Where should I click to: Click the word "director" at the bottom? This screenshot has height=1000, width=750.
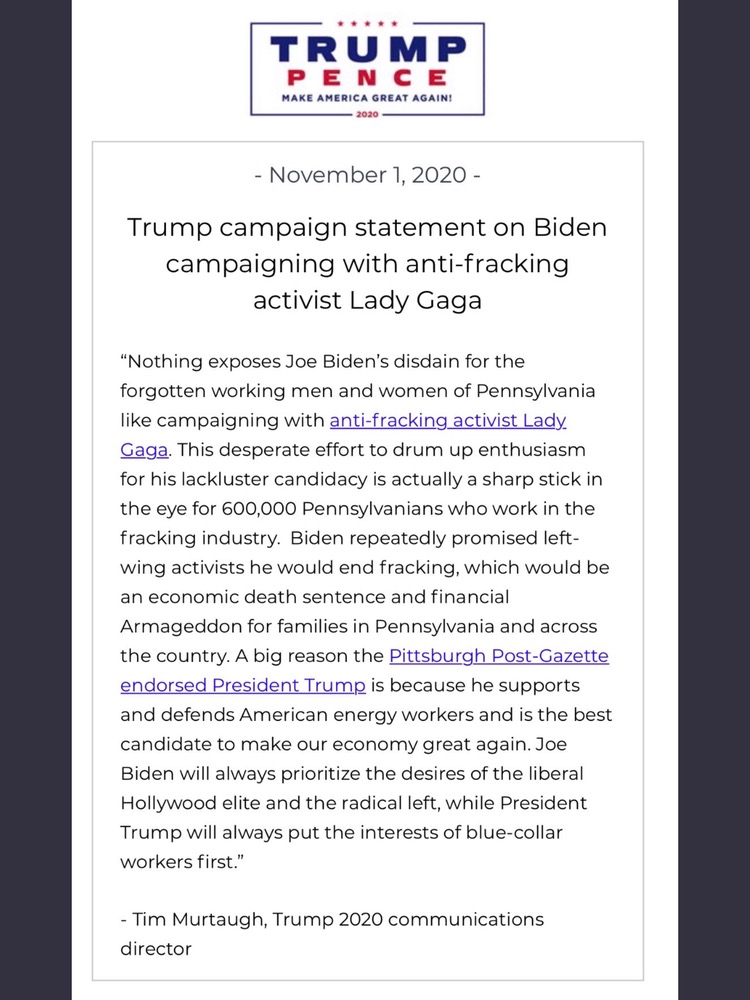156,949
